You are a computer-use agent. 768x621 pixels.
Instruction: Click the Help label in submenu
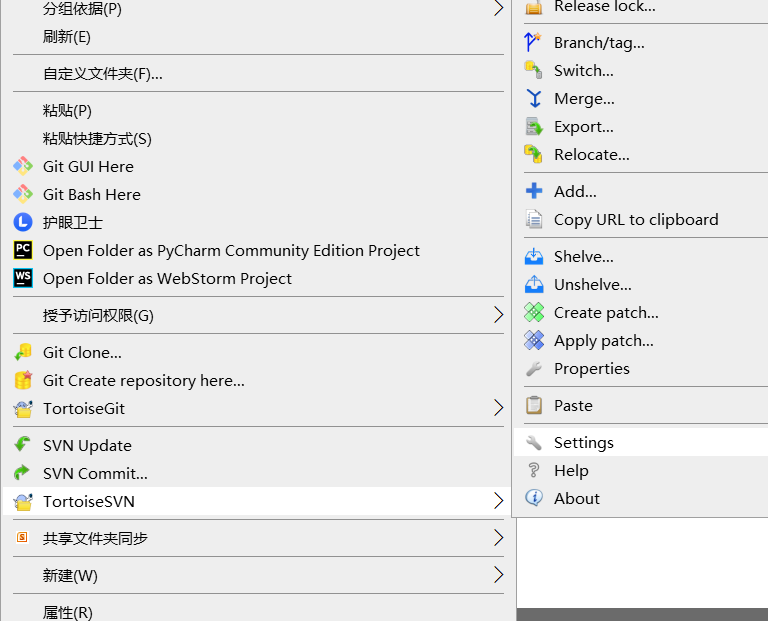pyautogui.click(x=571, y=471)
